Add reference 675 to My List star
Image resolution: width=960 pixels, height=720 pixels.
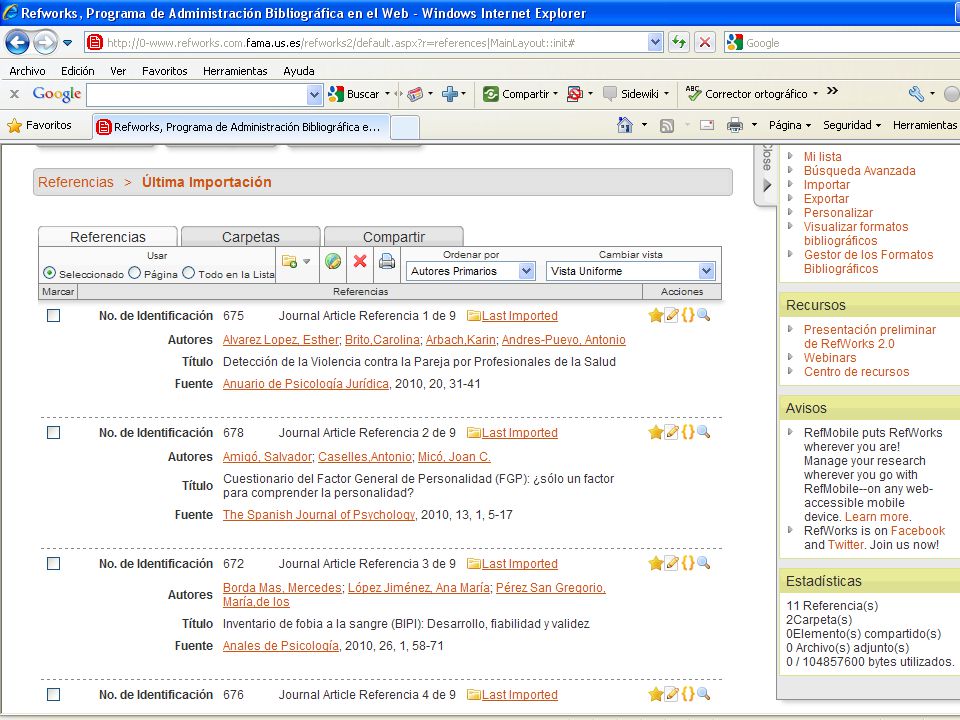click(x=656, y=315)
